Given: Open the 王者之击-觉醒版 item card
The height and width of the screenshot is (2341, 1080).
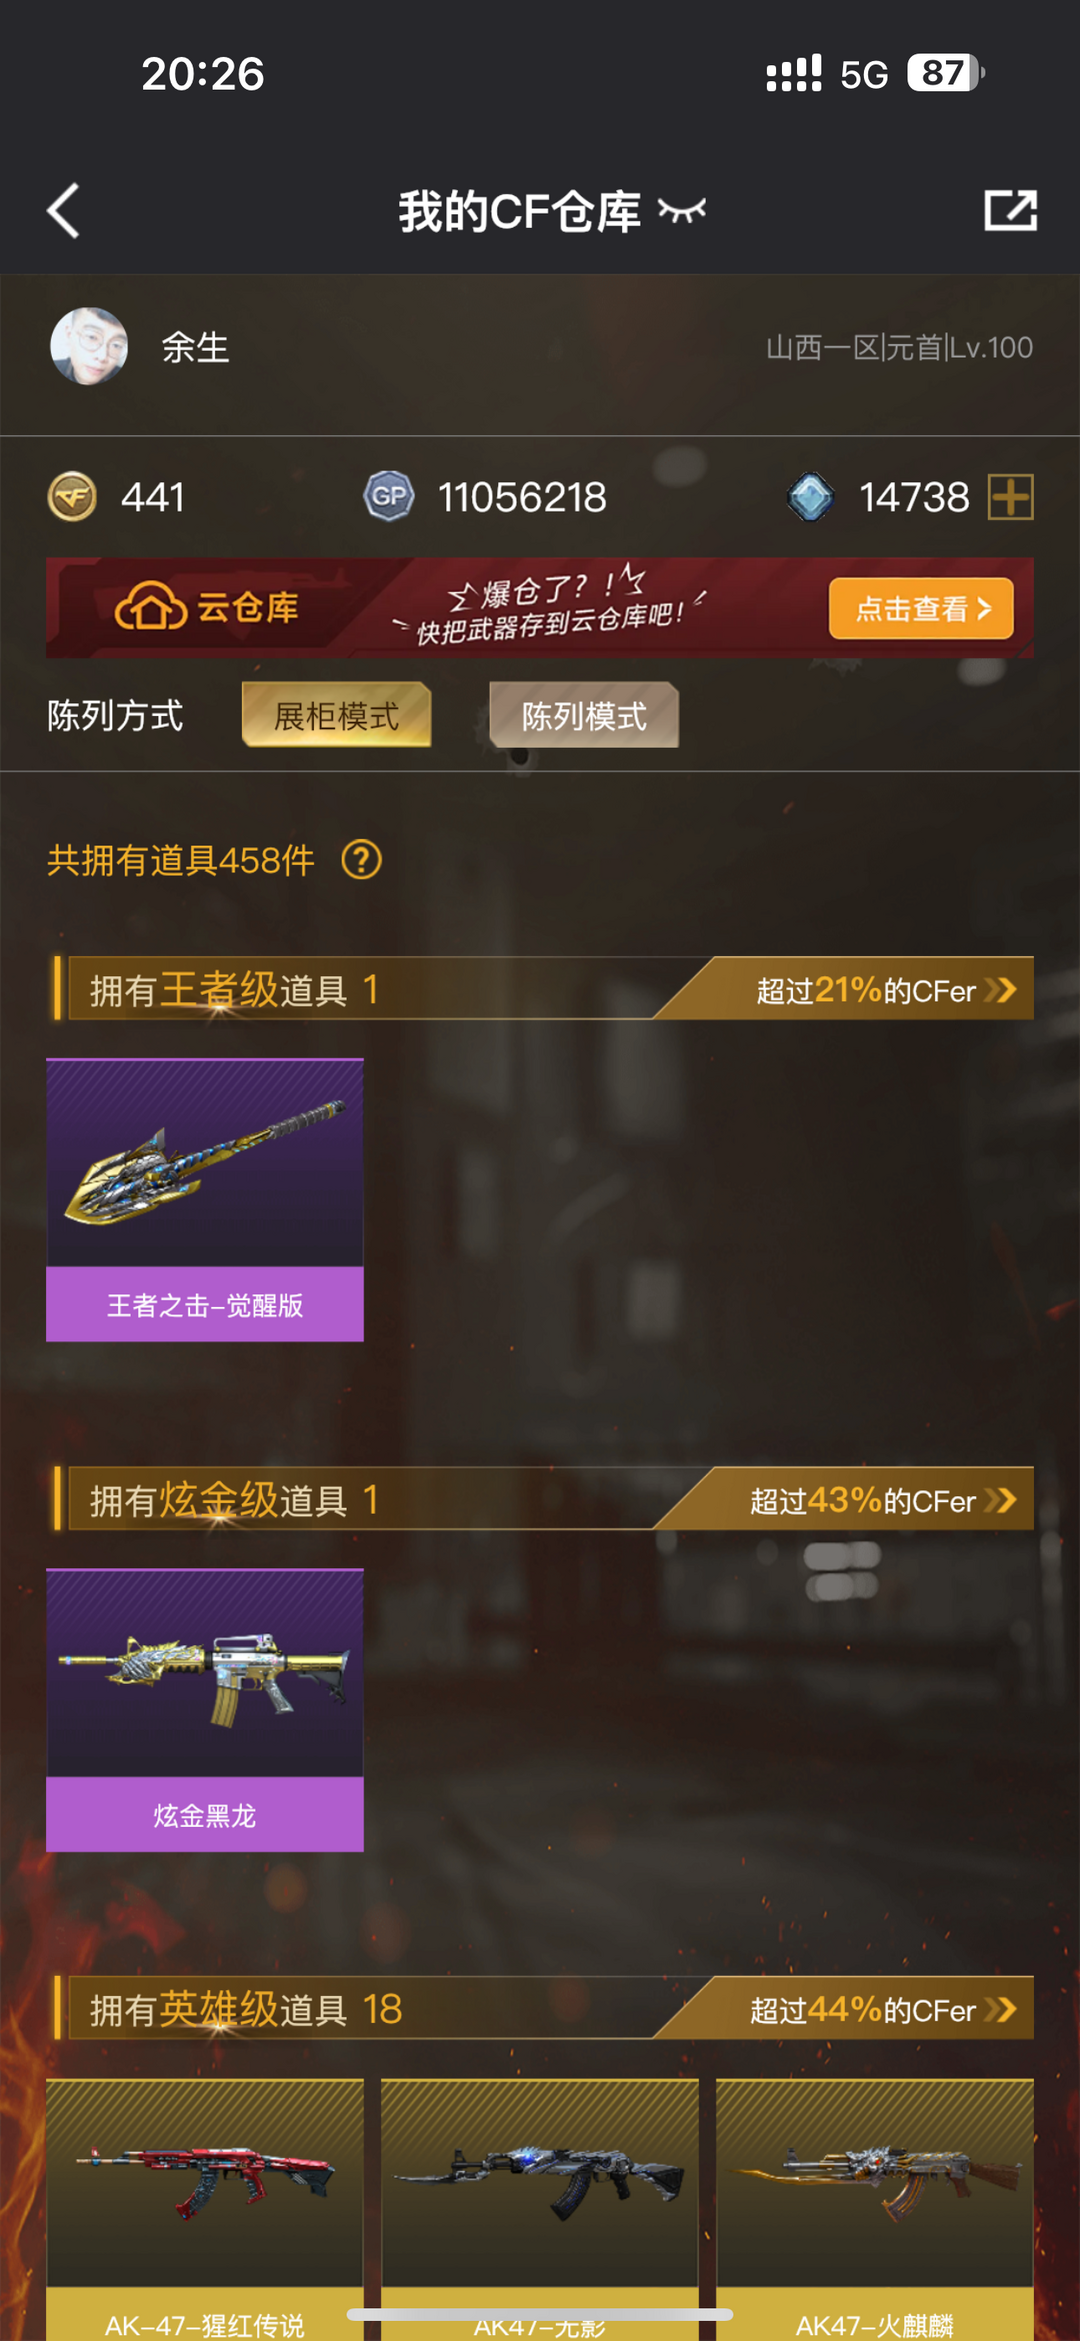Looking at the screenshot, I should point(205,1199).
